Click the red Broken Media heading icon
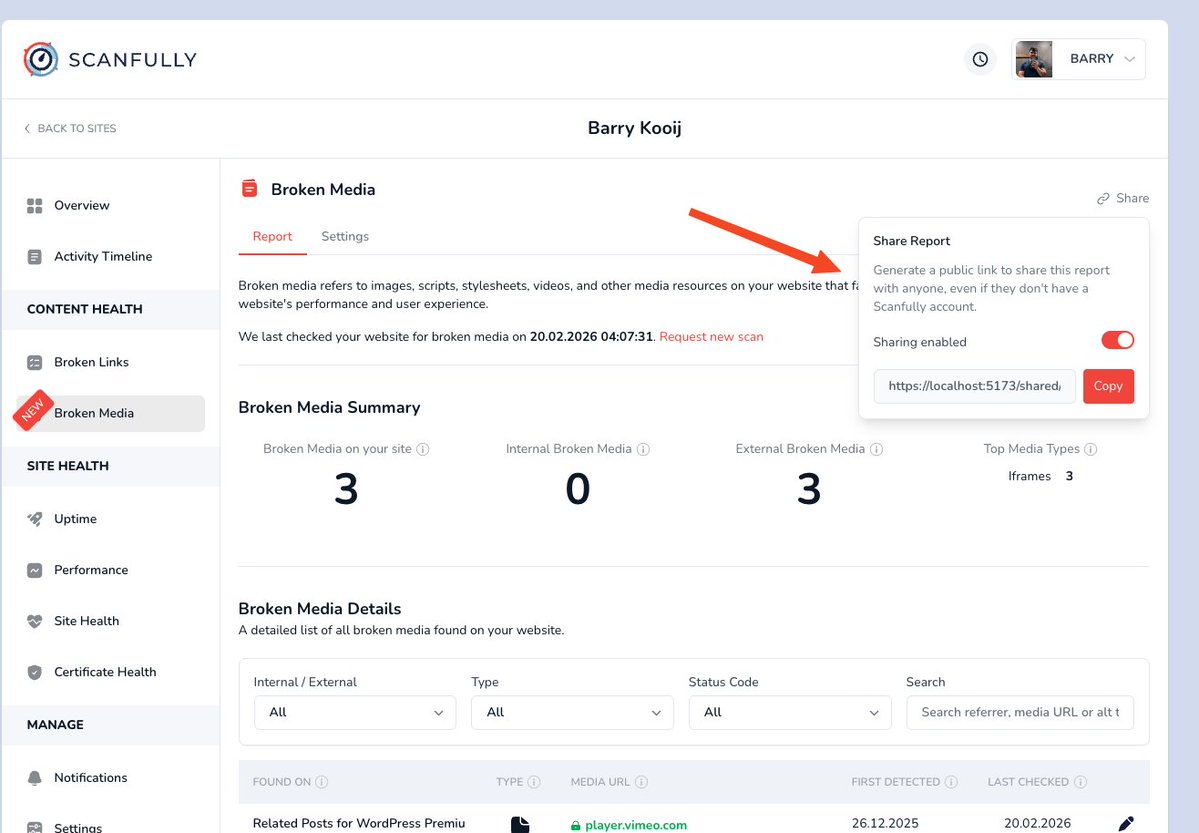Viewport: 1199px width, 833px height. click(249, 188)
